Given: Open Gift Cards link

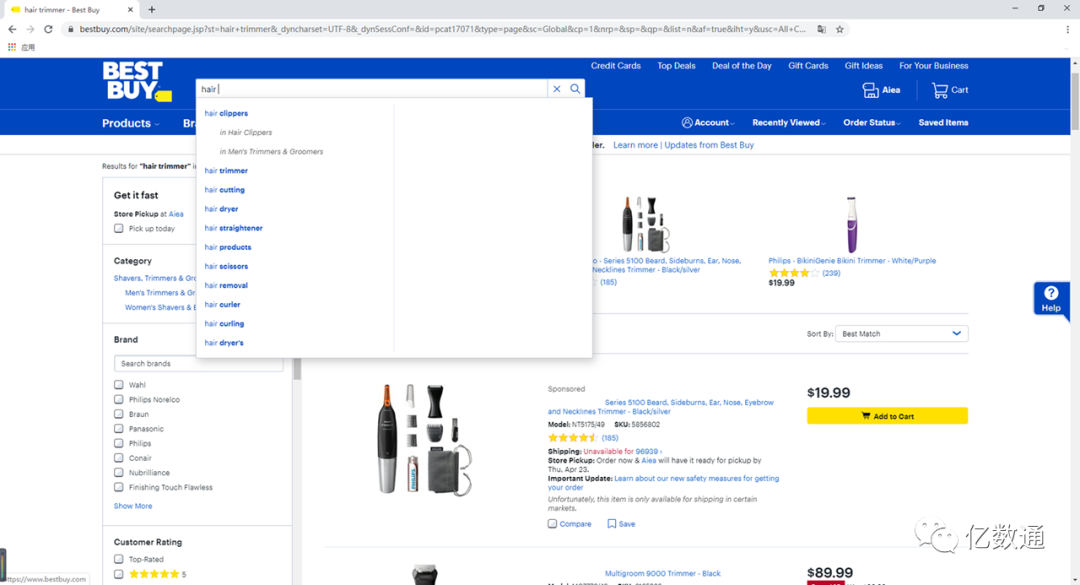Looking at the screenshot, I should click(x=808, y=66).
